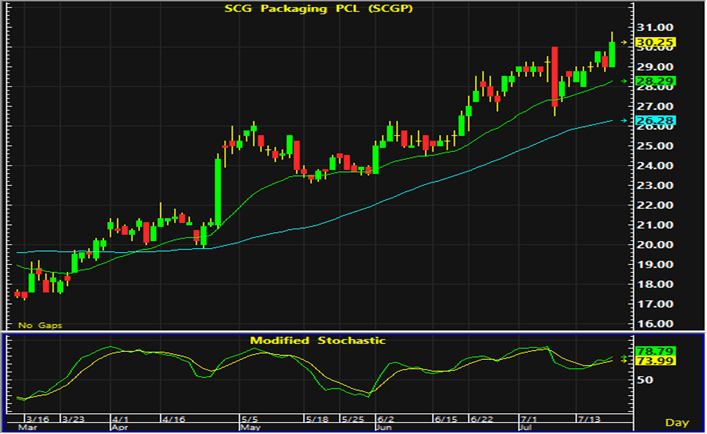Click the arrow beside the 30.25 label
The height and width of the screenshot is (434, 707).
coord(624,42)
